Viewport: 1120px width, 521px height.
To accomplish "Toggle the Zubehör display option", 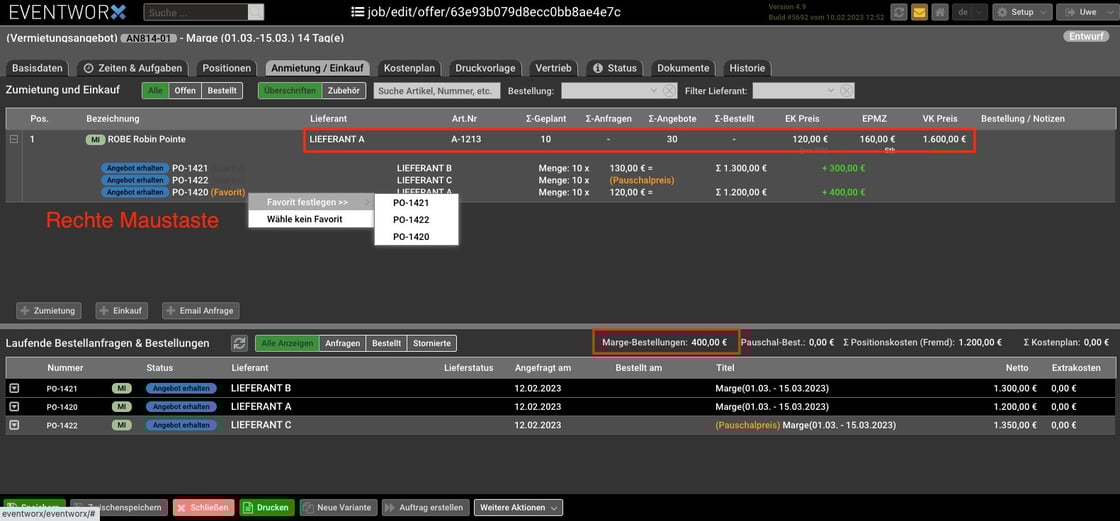I will (x=344, y=90).
